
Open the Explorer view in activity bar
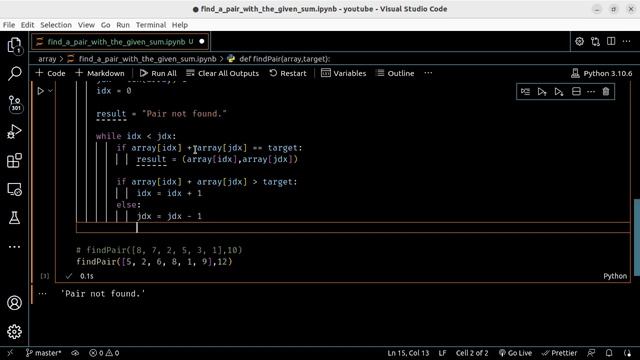[14, 45]
